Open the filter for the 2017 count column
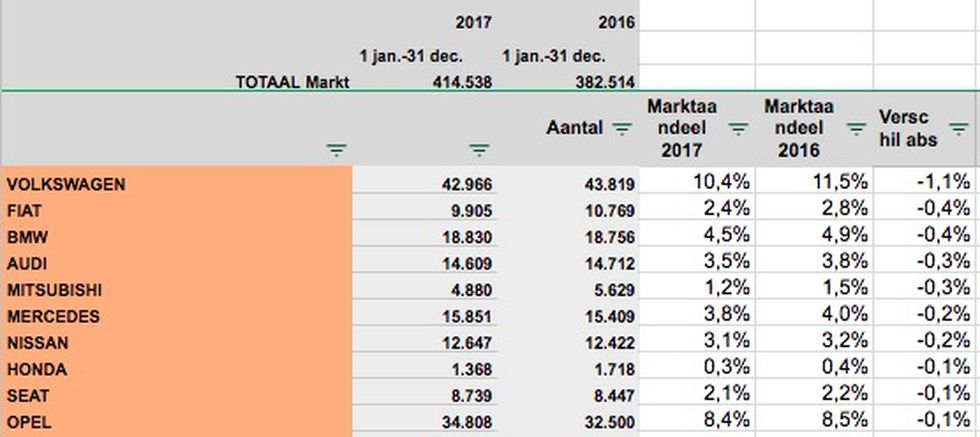The image size is (980, 437). 479,150
